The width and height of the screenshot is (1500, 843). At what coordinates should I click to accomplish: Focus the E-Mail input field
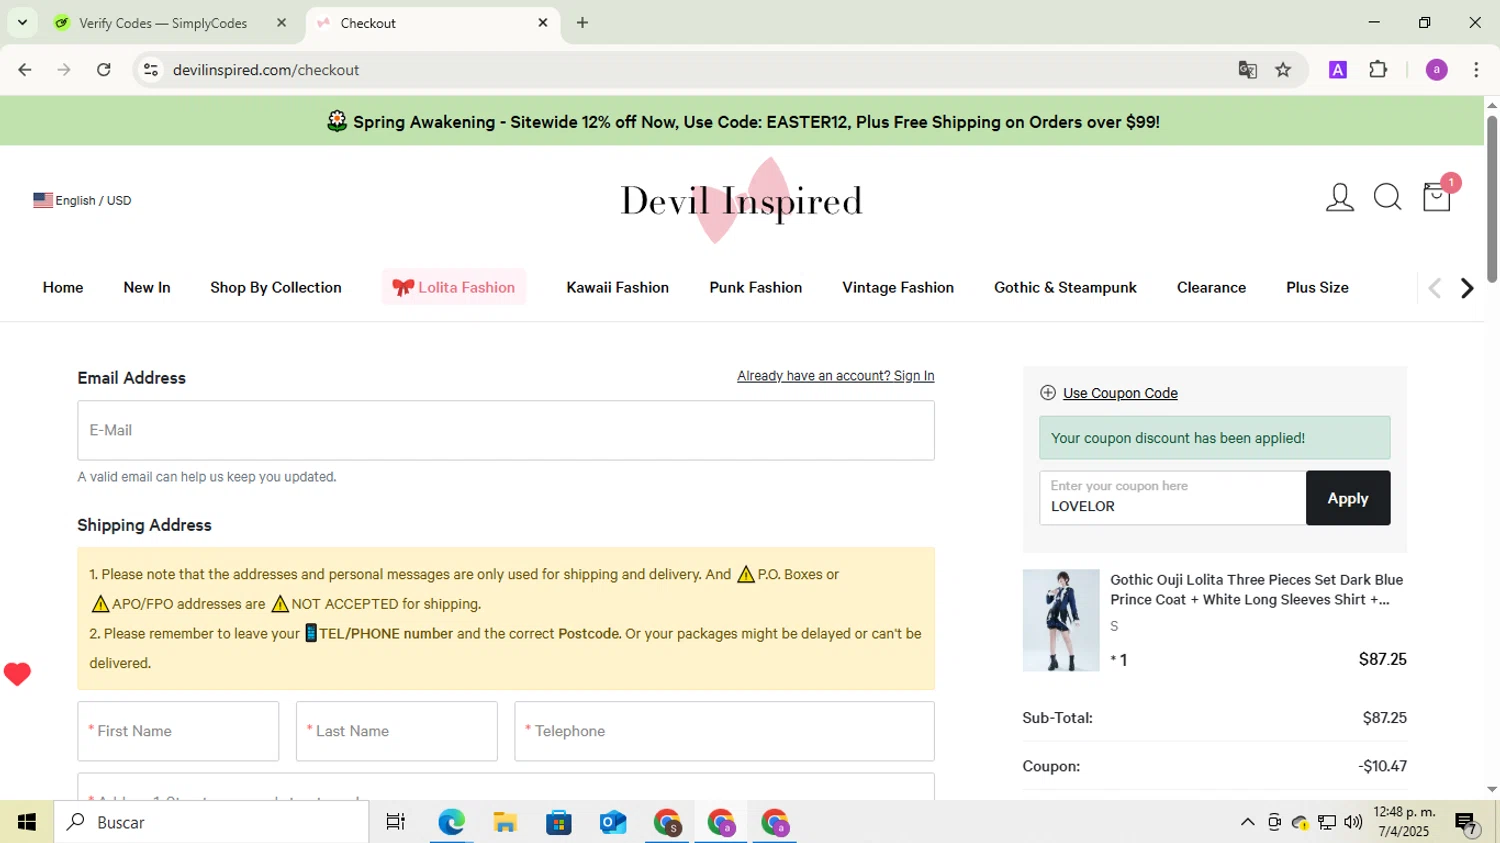pos(506,430)
